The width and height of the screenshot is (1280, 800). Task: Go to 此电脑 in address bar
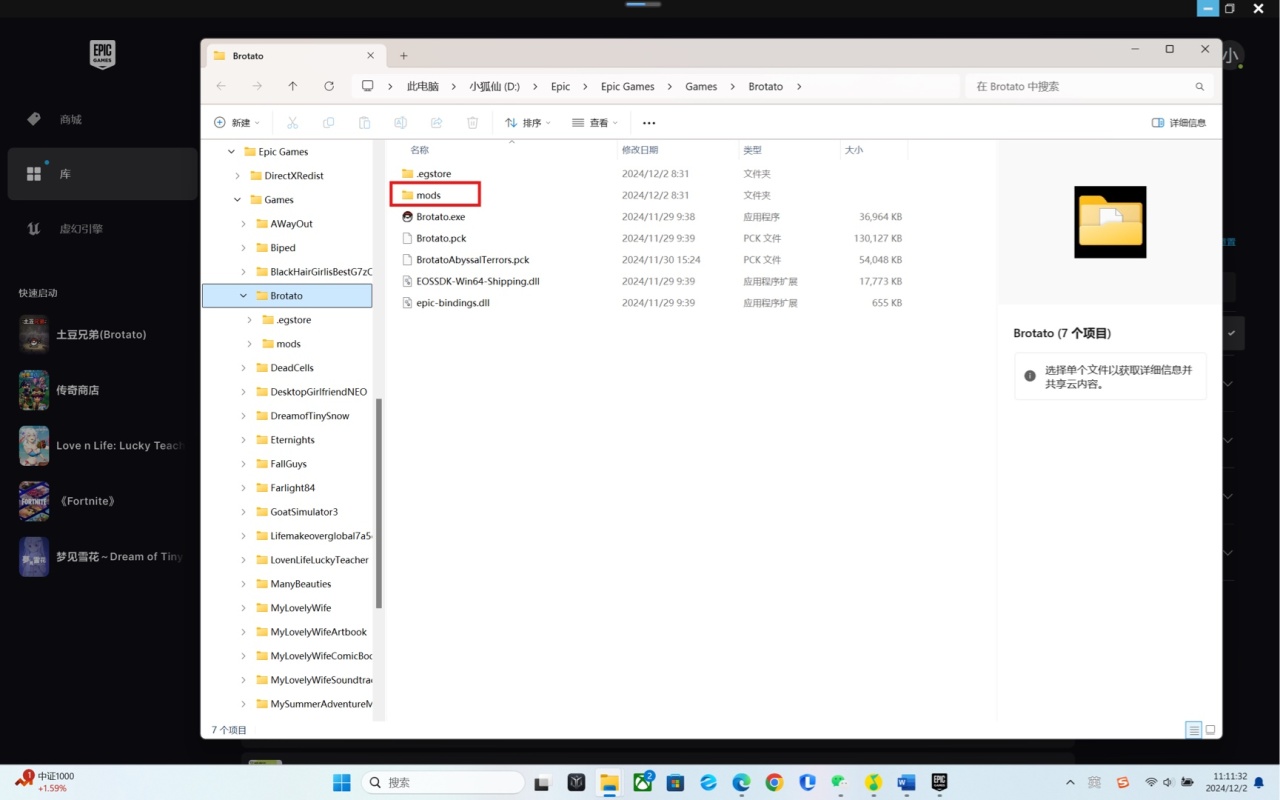click(x=422, y=87)
